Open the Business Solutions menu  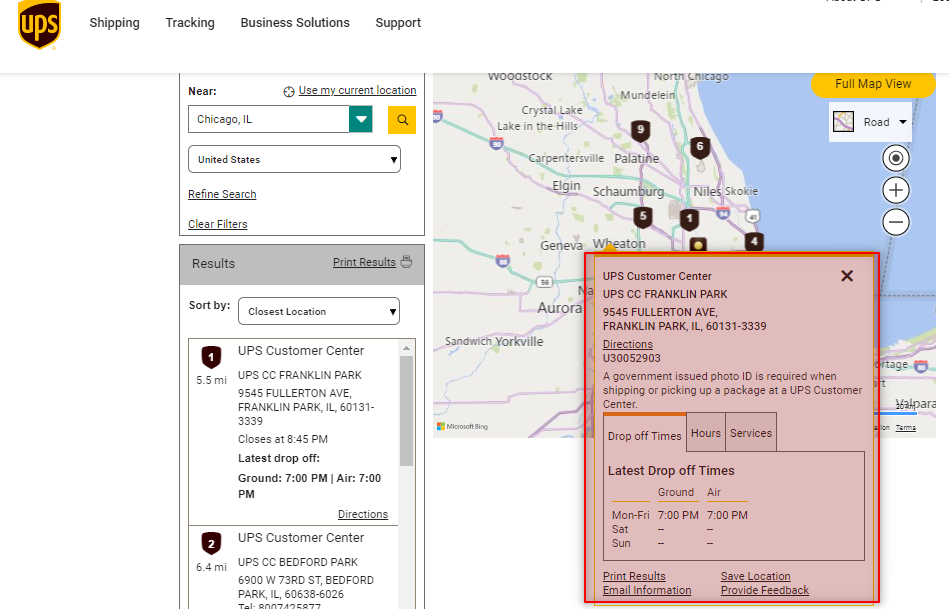click(295, 23)
